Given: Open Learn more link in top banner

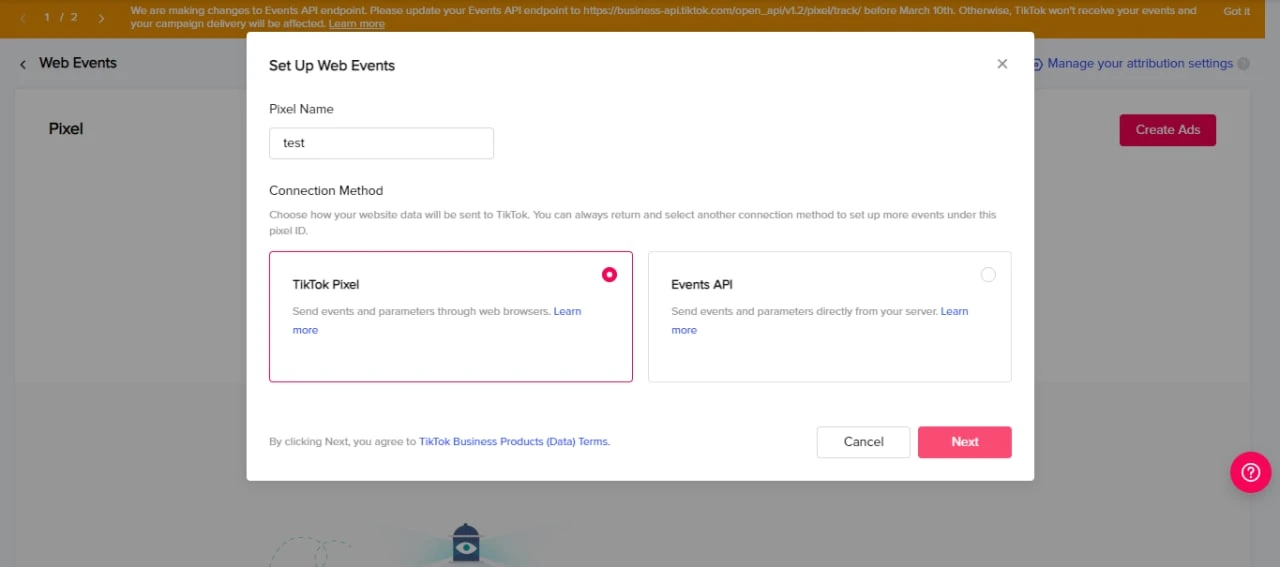Looking at the screenshot, I should (x=356, y=24).
